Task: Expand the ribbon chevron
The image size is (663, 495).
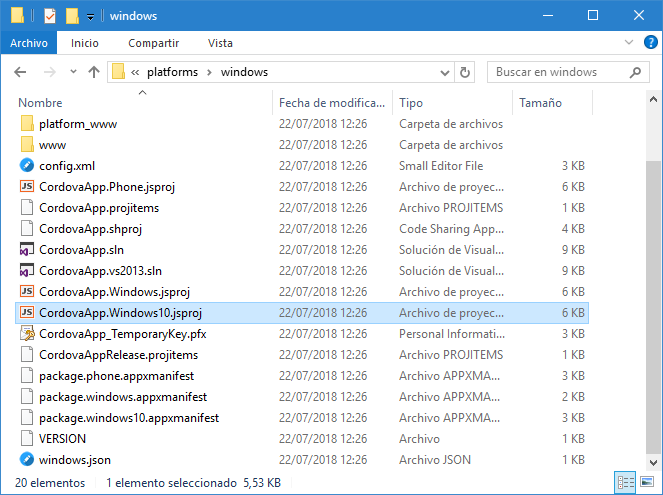Action: [629, 42]
